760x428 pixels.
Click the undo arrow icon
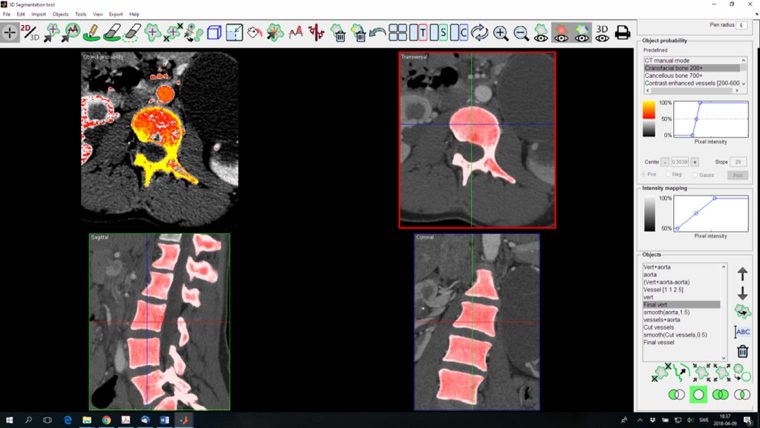377,32
